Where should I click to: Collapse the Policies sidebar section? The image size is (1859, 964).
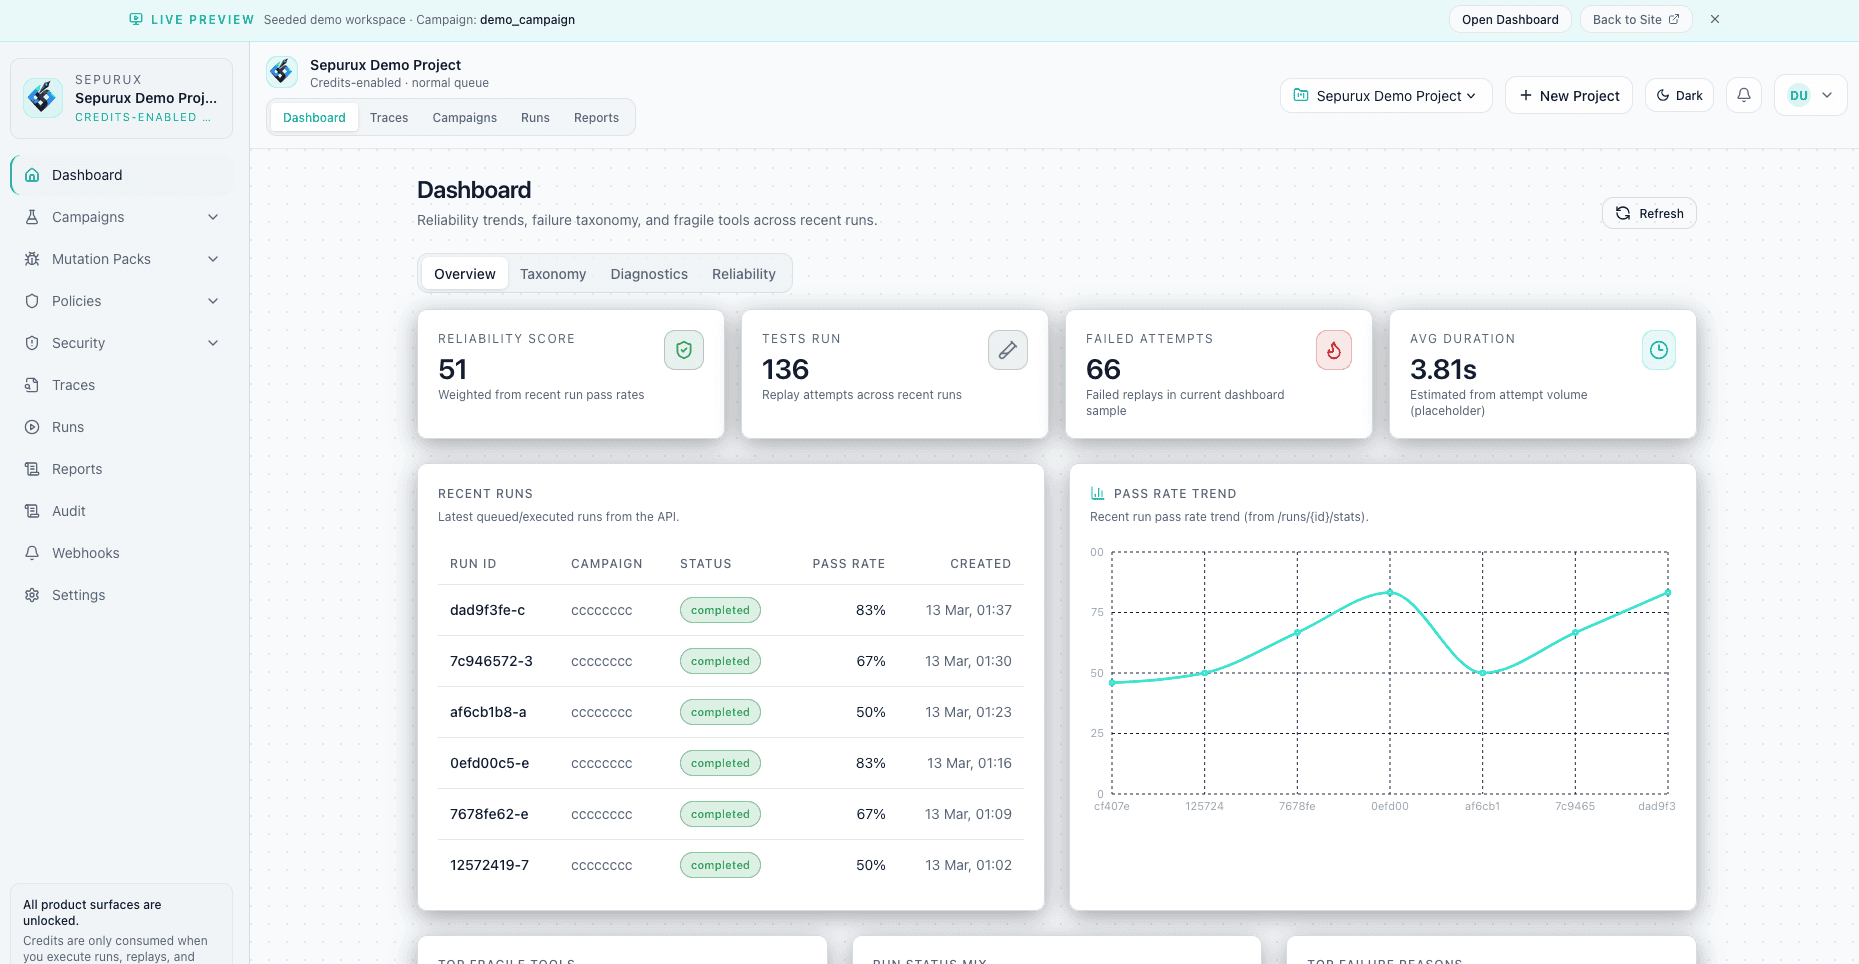pos(213,301)
